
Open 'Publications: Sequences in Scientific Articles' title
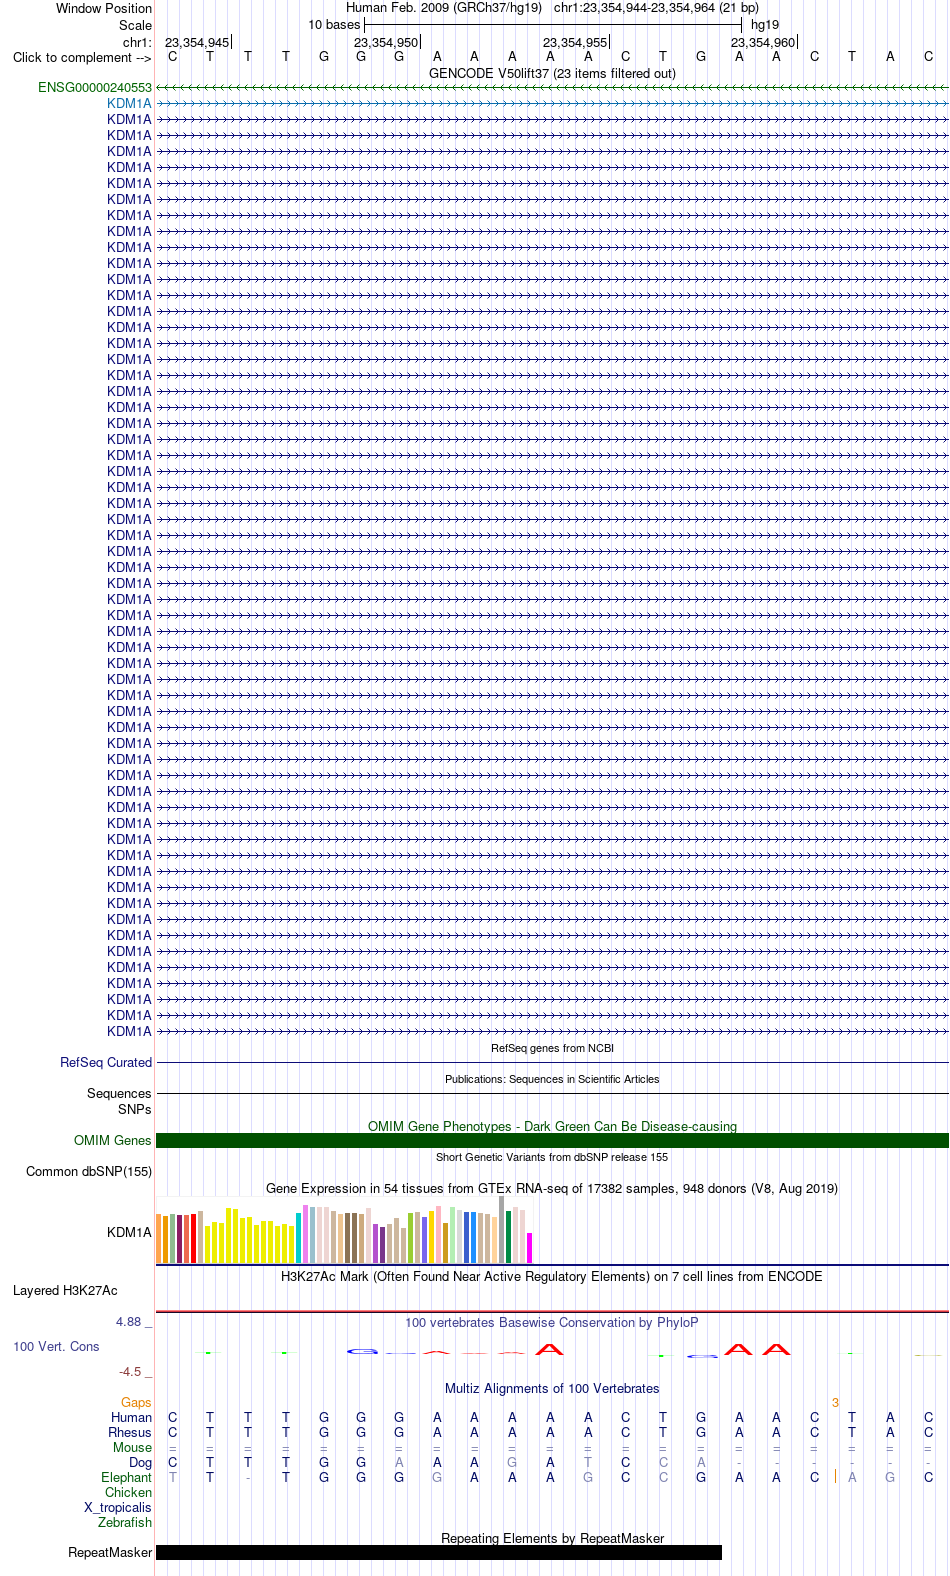552,1079
